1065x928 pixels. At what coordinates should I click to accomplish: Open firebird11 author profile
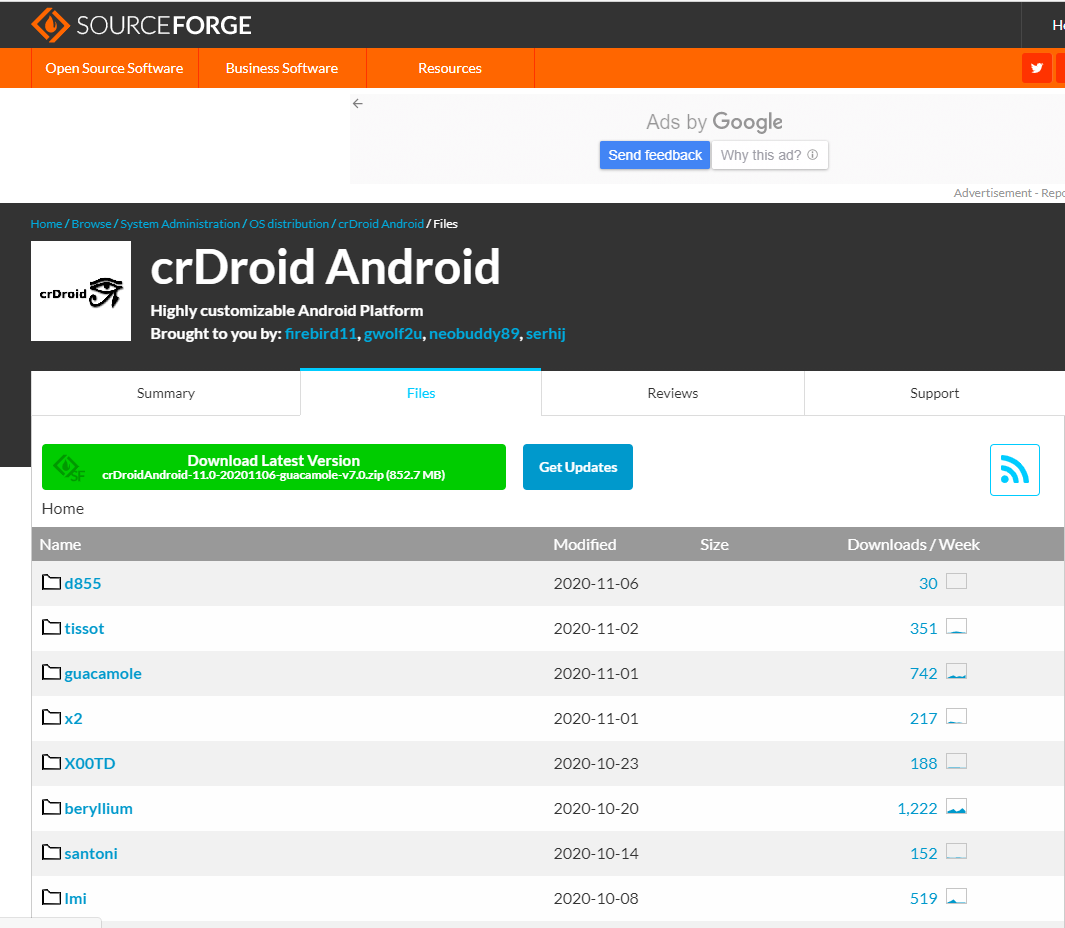321,334
